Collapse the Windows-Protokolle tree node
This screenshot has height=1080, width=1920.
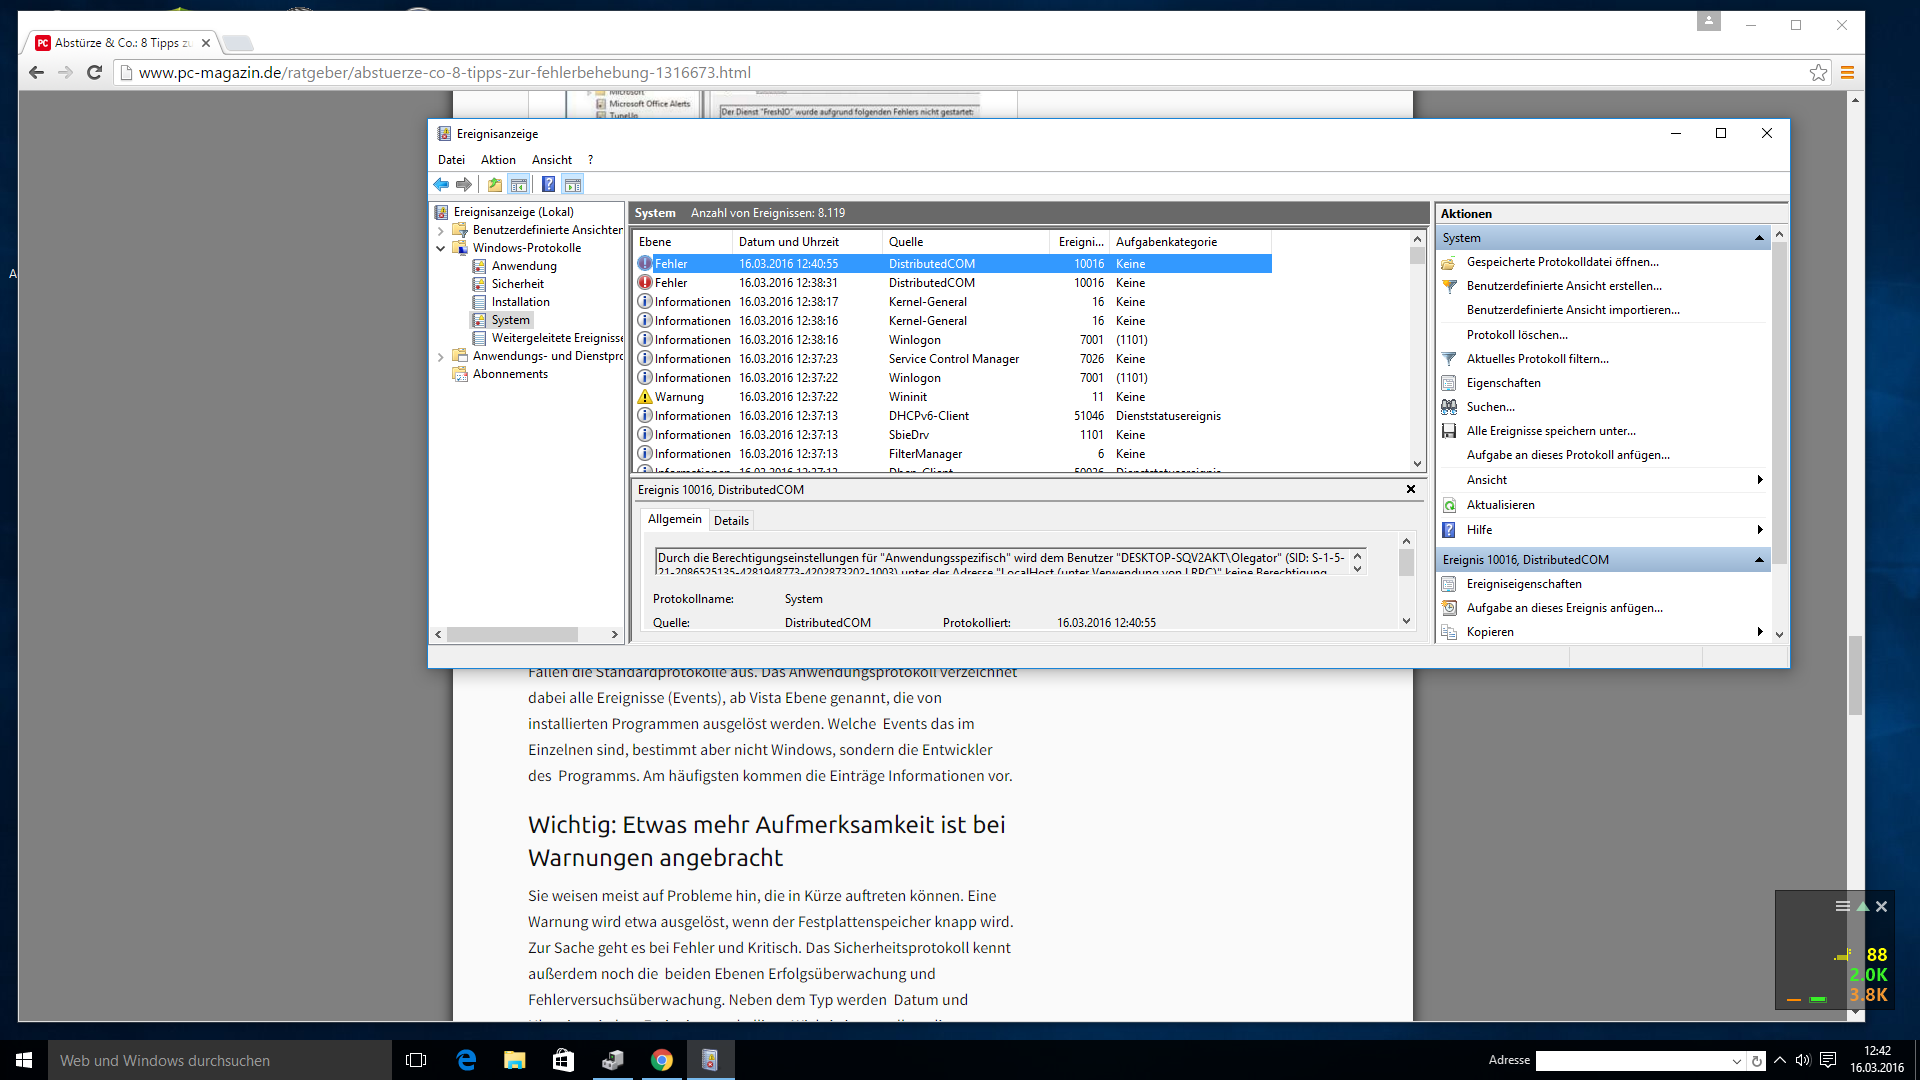pos(440,248)
